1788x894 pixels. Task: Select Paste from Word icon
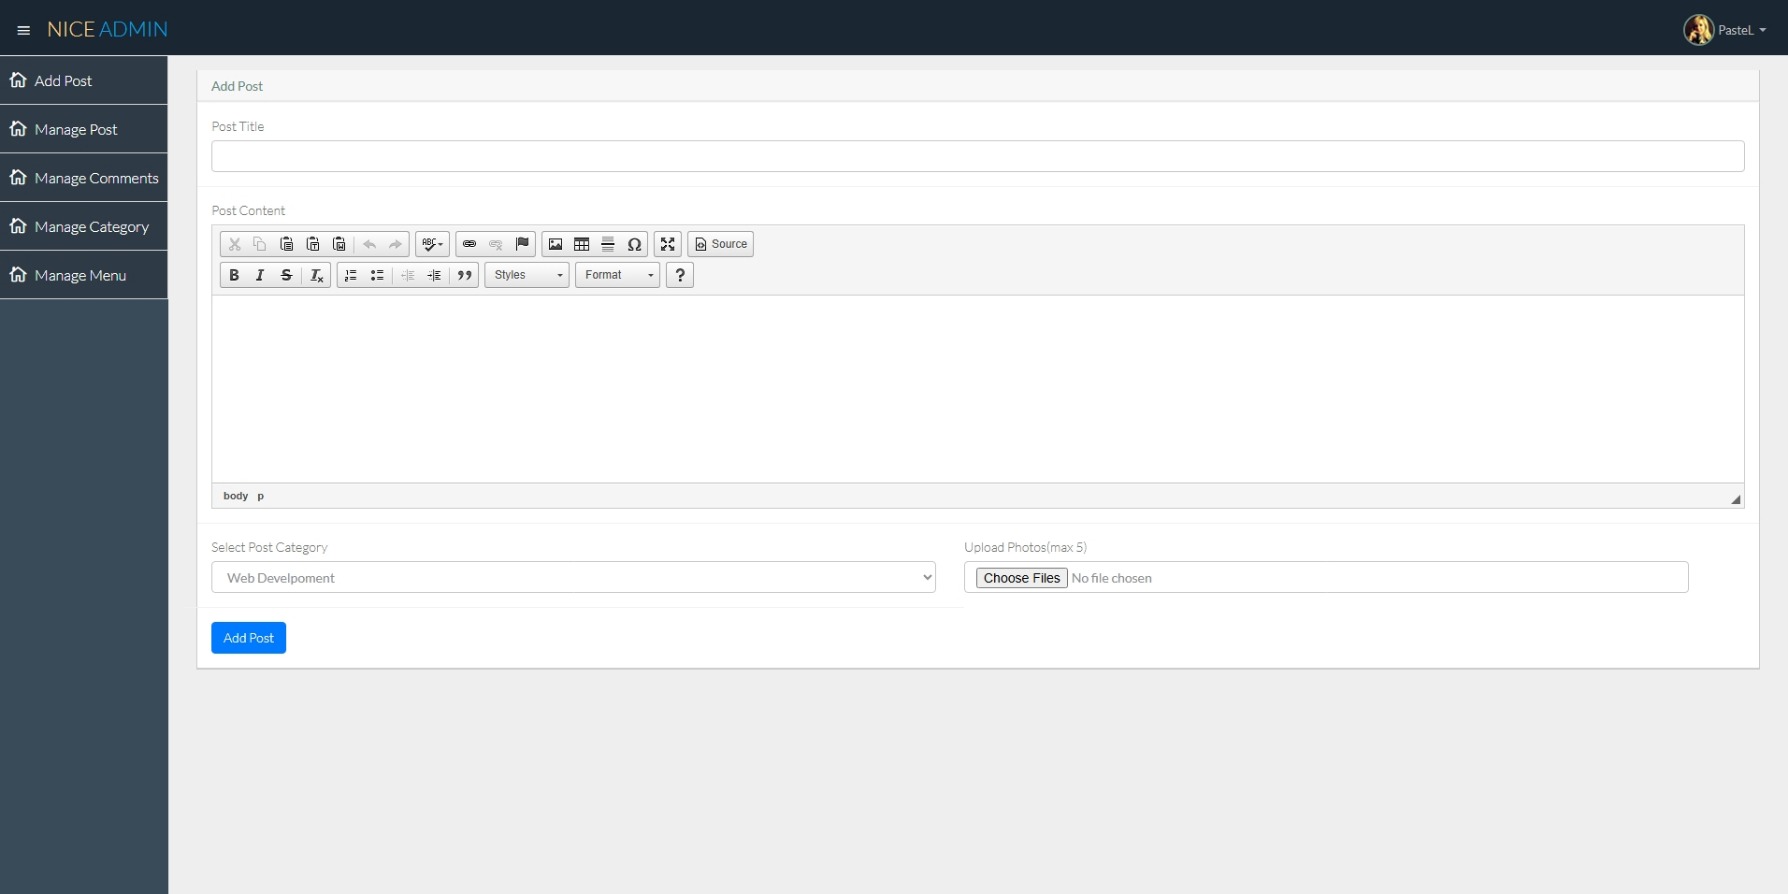tap(339, 244)
